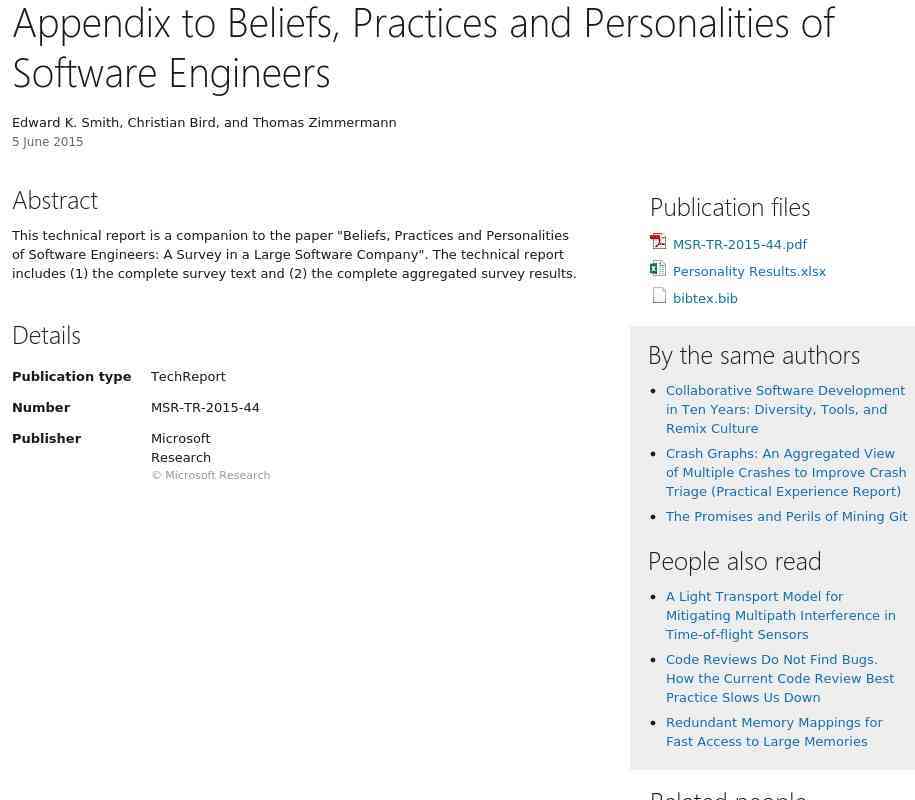Screen dimensions: 915x800
Task: Click the blank file icon beside bibtex.bib
Action: click(x=659, y=296)
